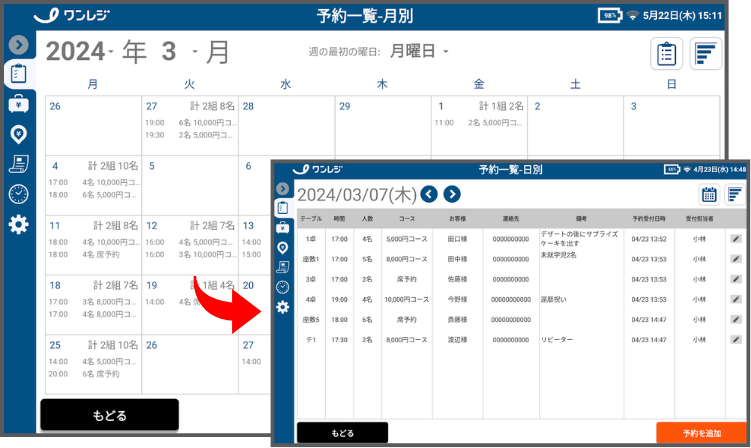The width and height of the screenshot is (751, 448).
Task: Click the 11:00 2名 5,000円 reservation on the 1st
Action: (x=479, y=123)
